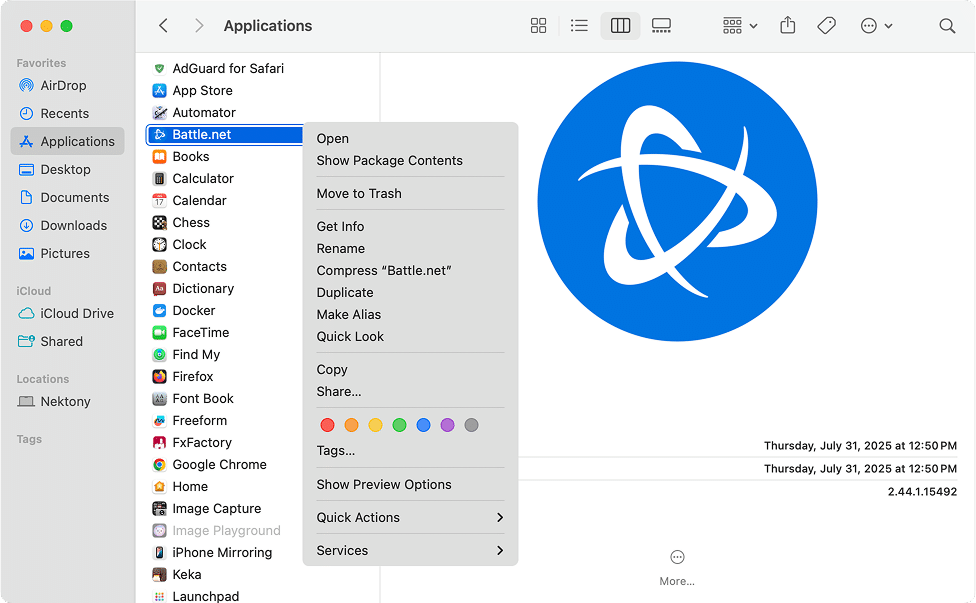The image size is (976, 603).
Task: Switch to icon view in toolbar
Action: [x=538, y=26]
